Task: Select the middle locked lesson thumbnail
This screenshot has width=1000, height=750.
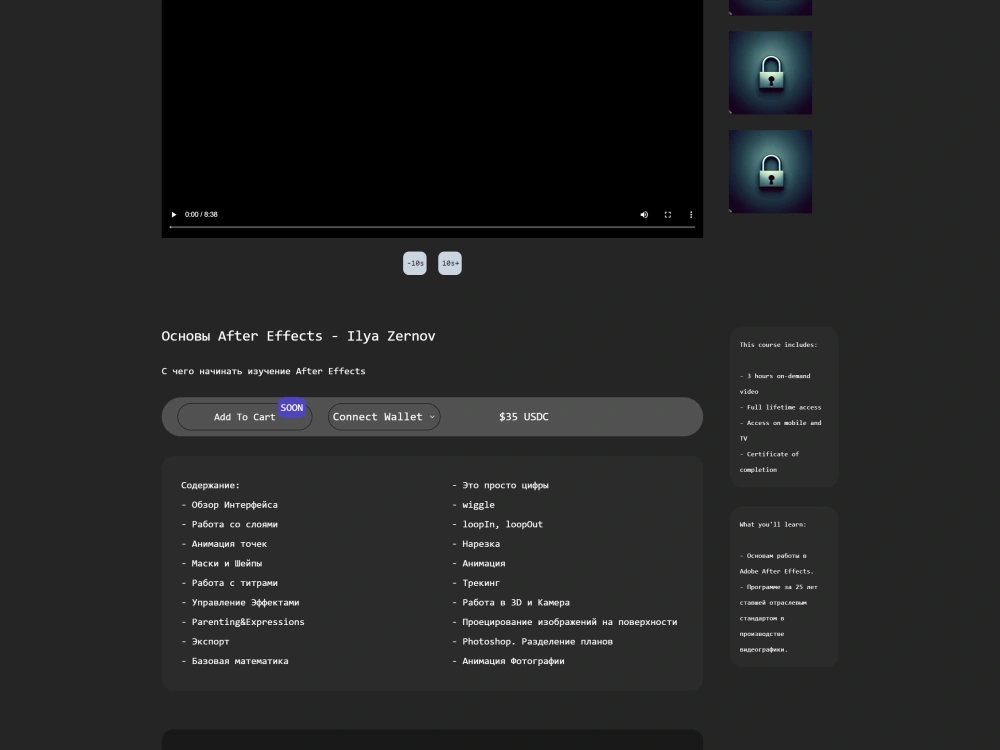Action: [770, 73]
